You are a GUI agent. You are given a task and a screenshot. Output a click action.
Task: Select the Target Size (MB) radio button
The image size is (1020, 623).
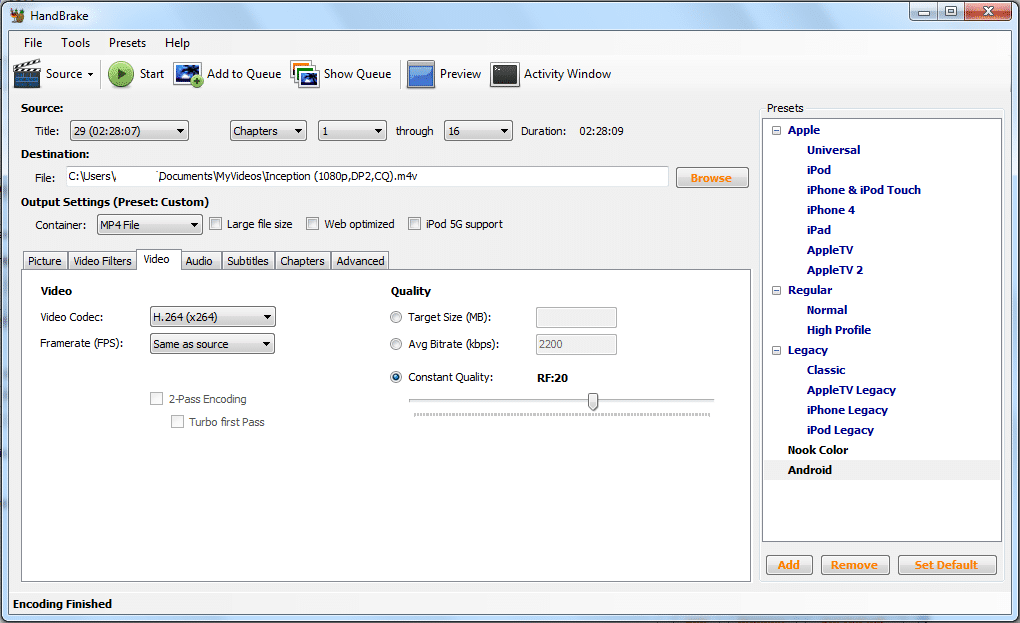coord(396,317)
